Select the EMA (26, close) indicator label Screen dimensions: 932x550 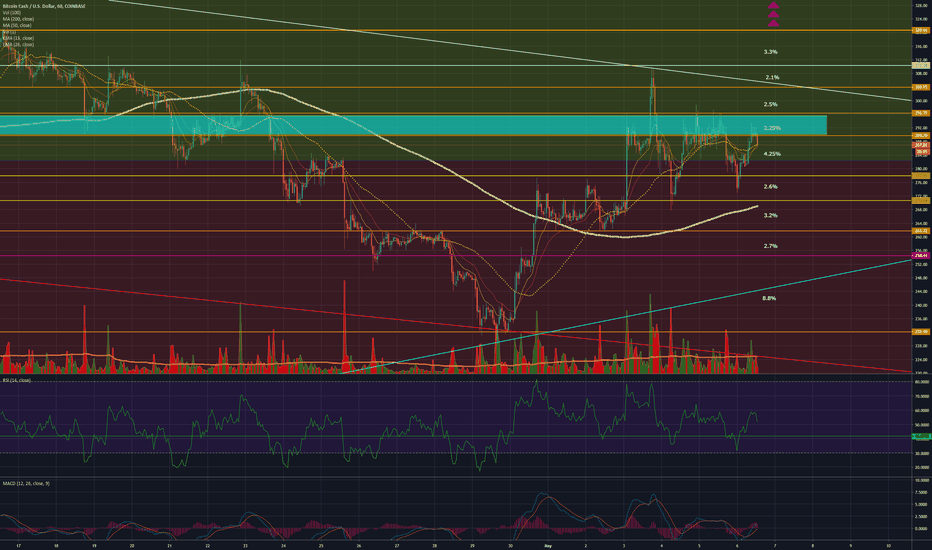point(18,45)
